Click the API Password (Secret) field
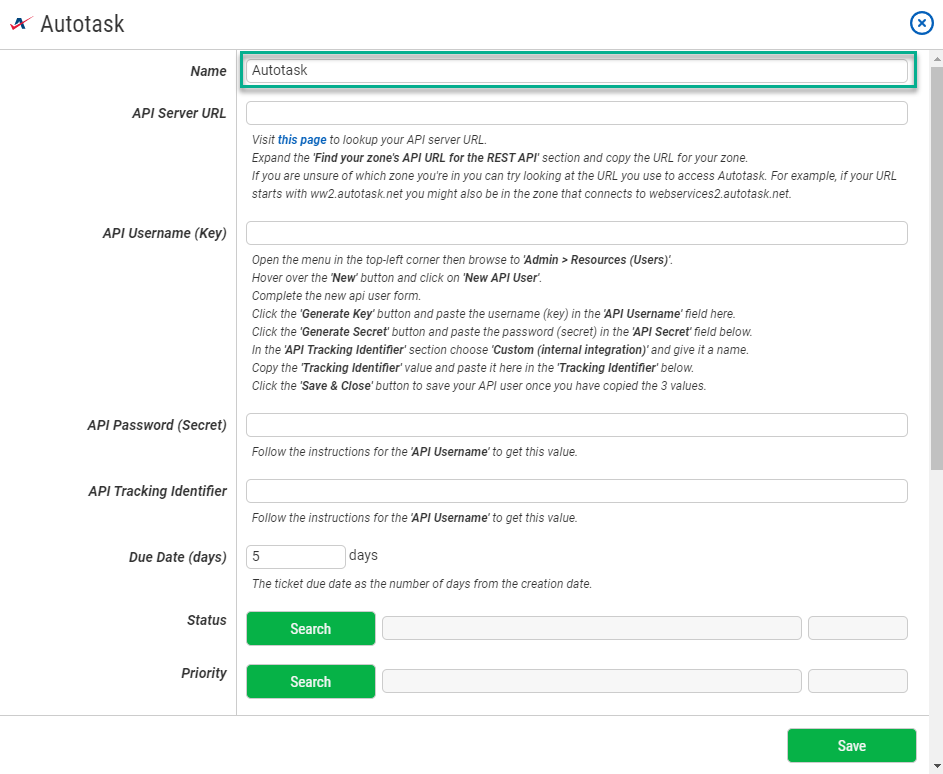This screenshot has height=774, width=943. coord(576,425)
